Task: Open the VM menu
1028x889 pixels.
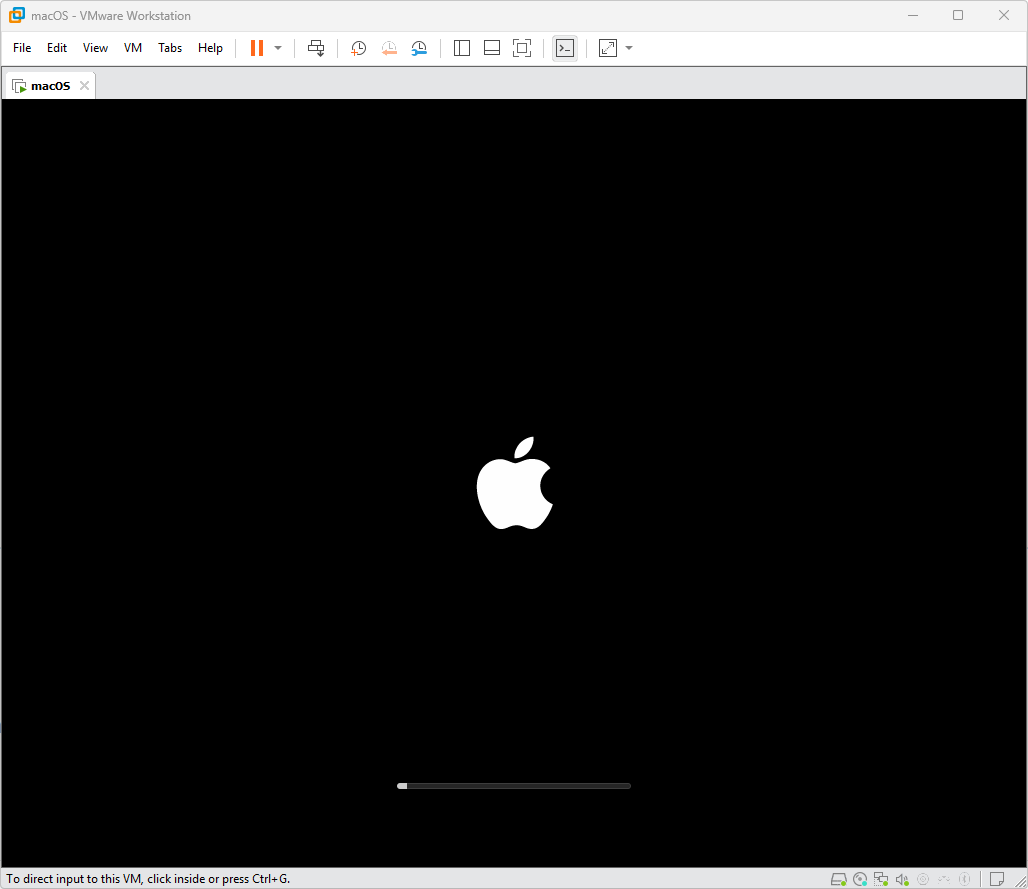Action: [132, 48]
